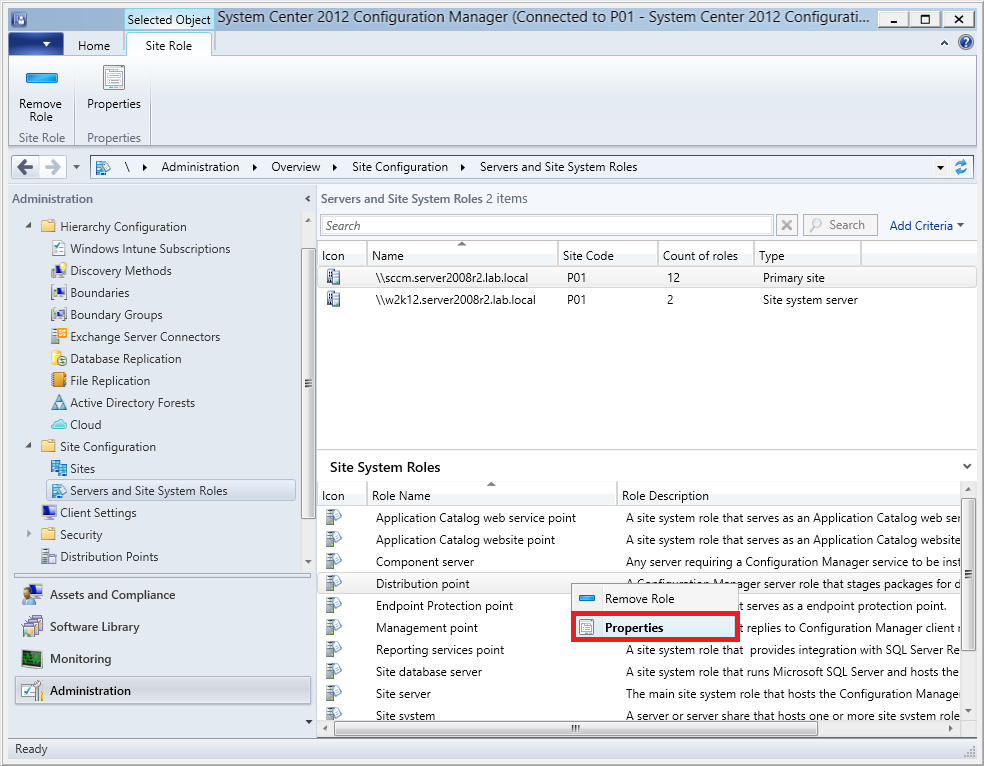Viewport: 984px width, 766px height.
Task: Click the Exchange Server Connectors icon
Action: point(59,336)
